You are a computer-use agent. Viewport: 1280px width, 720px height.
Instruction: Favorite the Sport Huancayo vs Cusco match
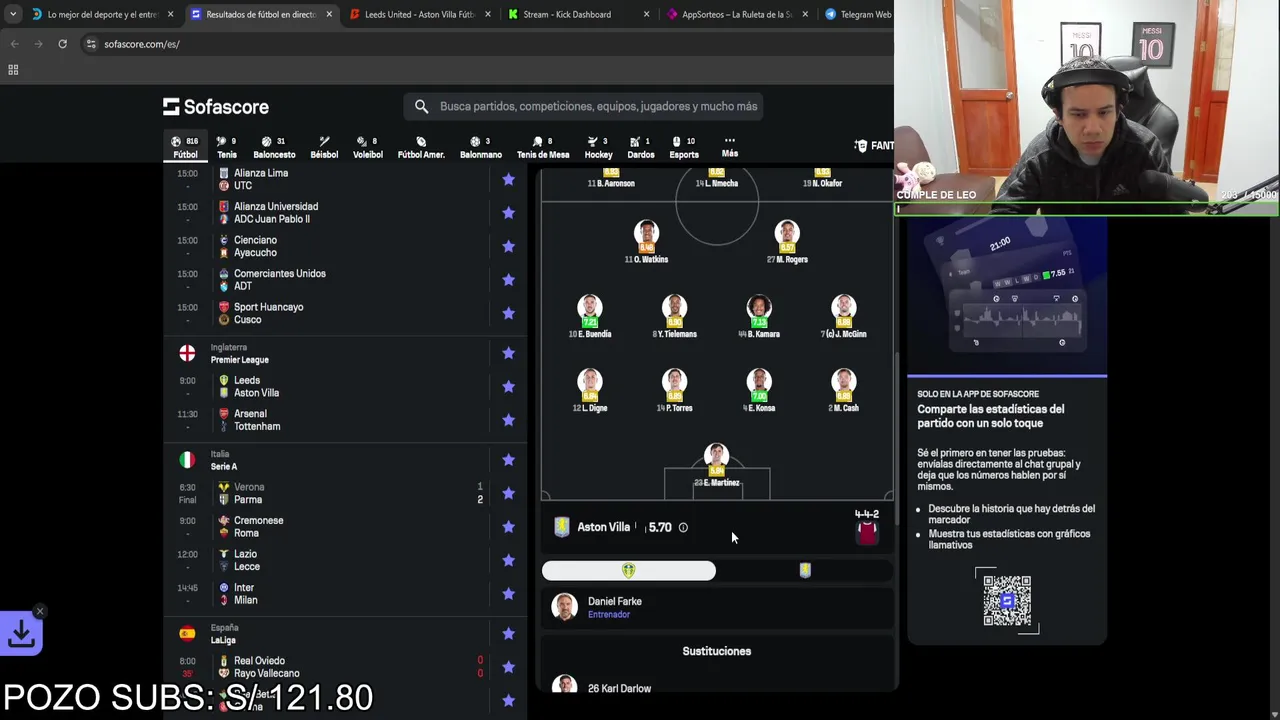click(x=508, y=313)
